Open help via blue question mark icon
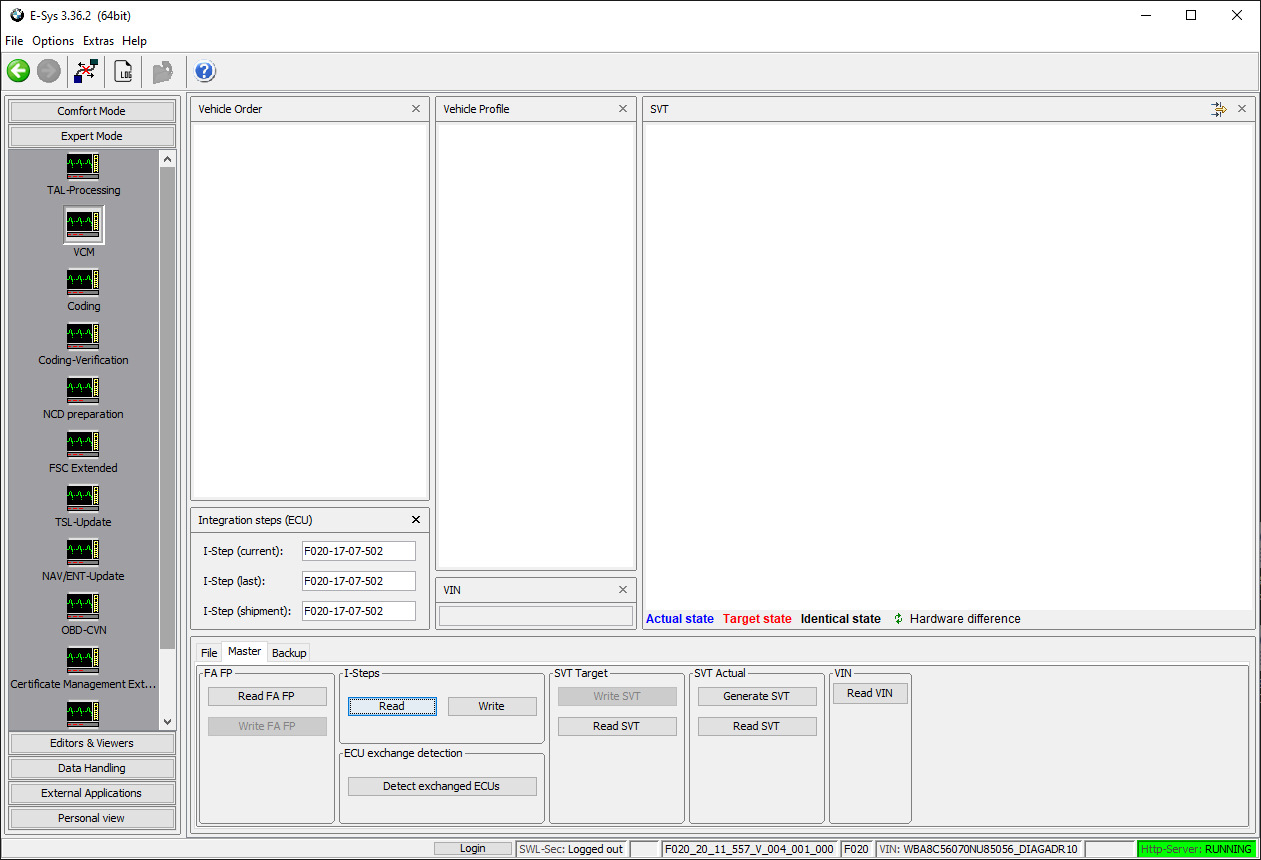Image resolution: width=1261 pixels, height=860 pixels. 205,71
